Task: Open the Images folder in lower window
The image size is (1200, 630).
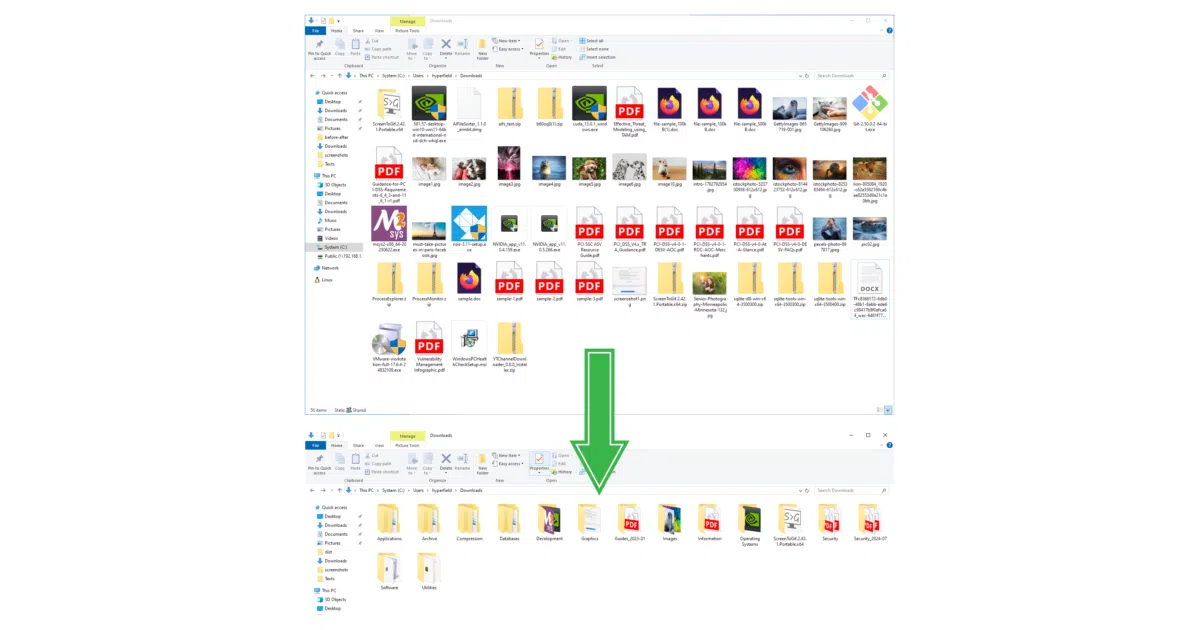Action: (670, 523)
